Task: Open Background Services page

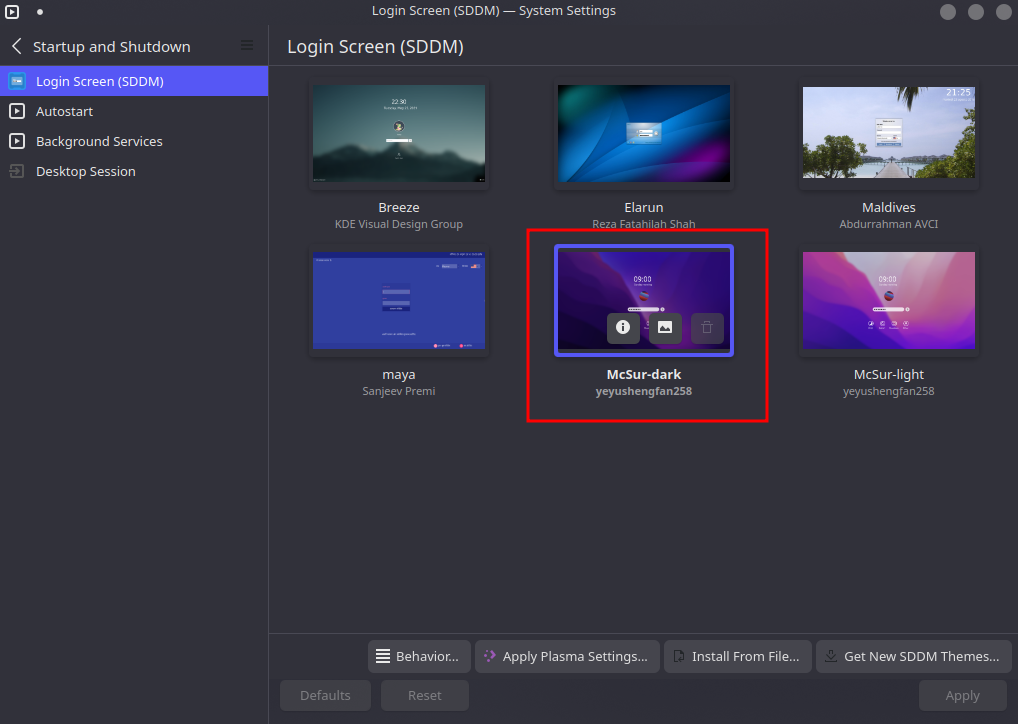Action: pyautogui.click(x=134, y=141)
